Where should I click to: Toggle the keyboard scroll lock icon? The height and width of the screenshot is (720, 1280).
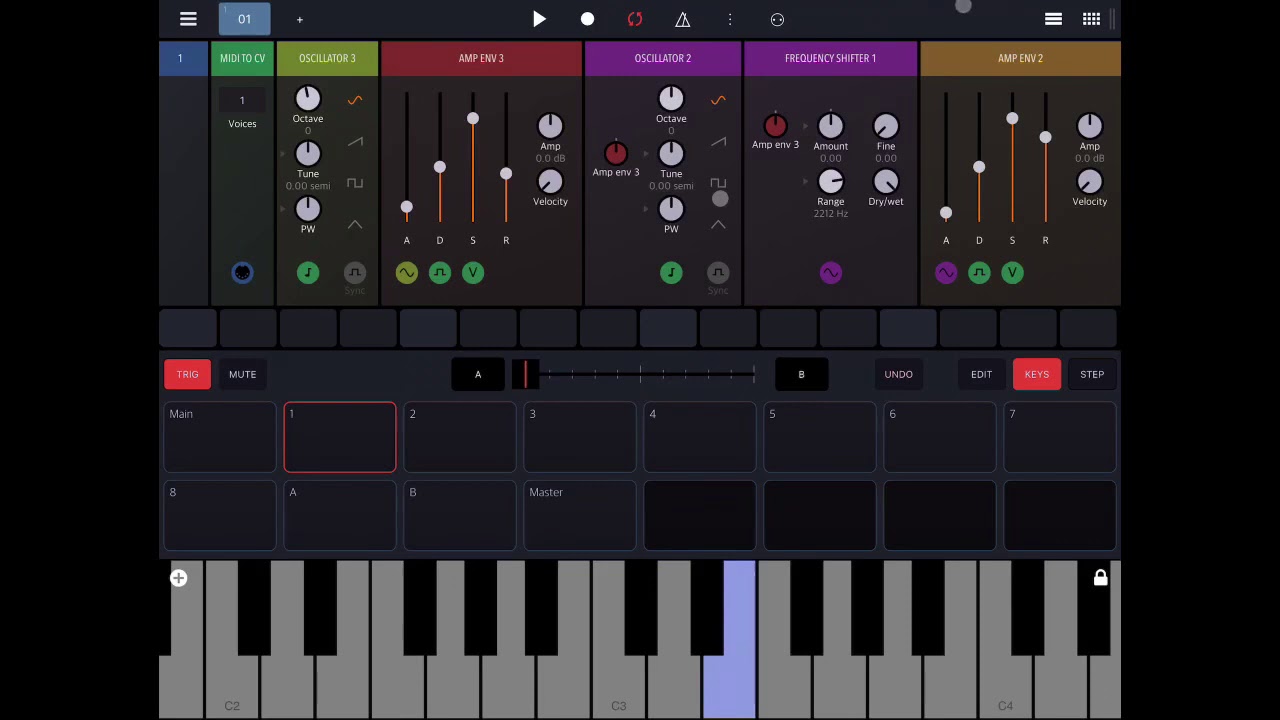click(1100, 578)
